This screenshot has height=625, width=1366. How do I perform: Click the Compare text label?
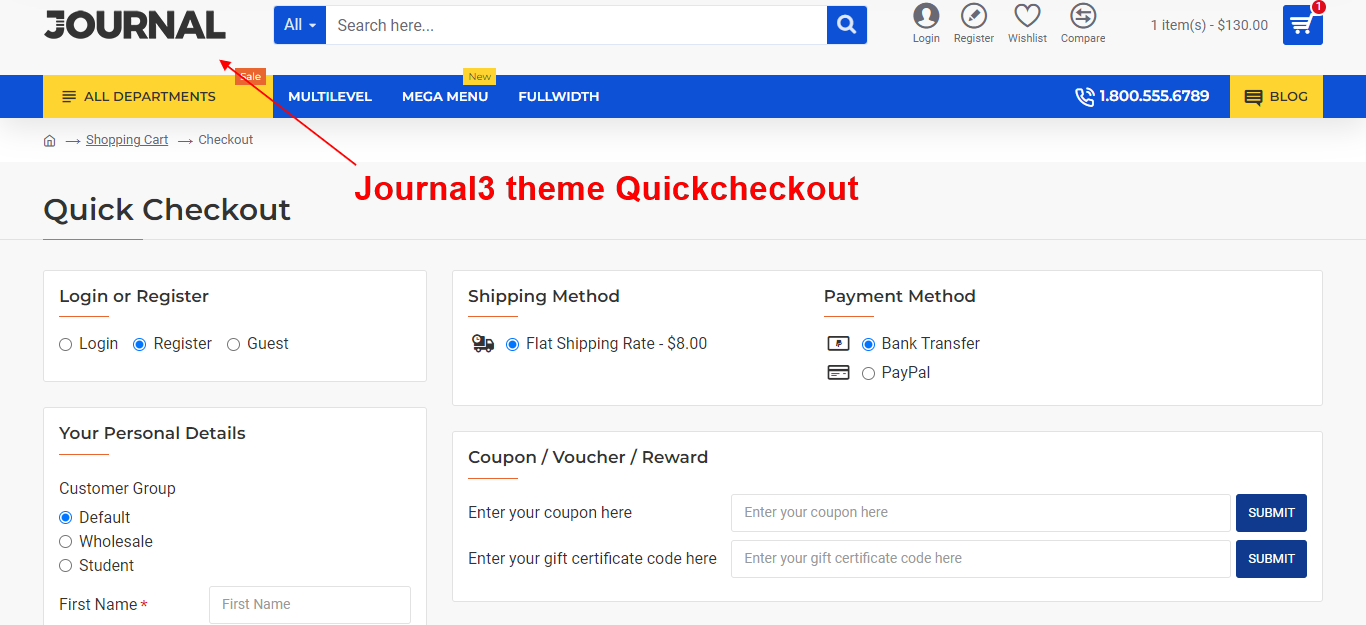(1083, 38)
